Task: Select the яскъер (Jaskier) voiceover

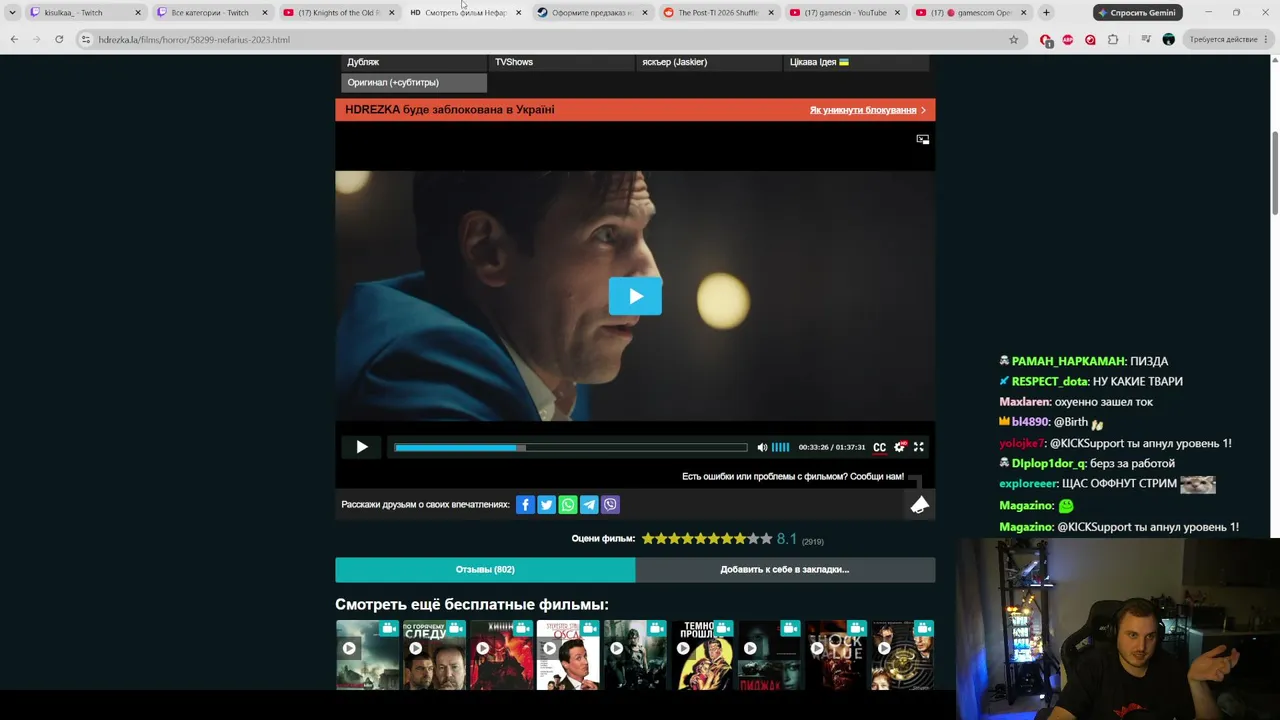Action: pyautogui.click(x=709, y=62)
